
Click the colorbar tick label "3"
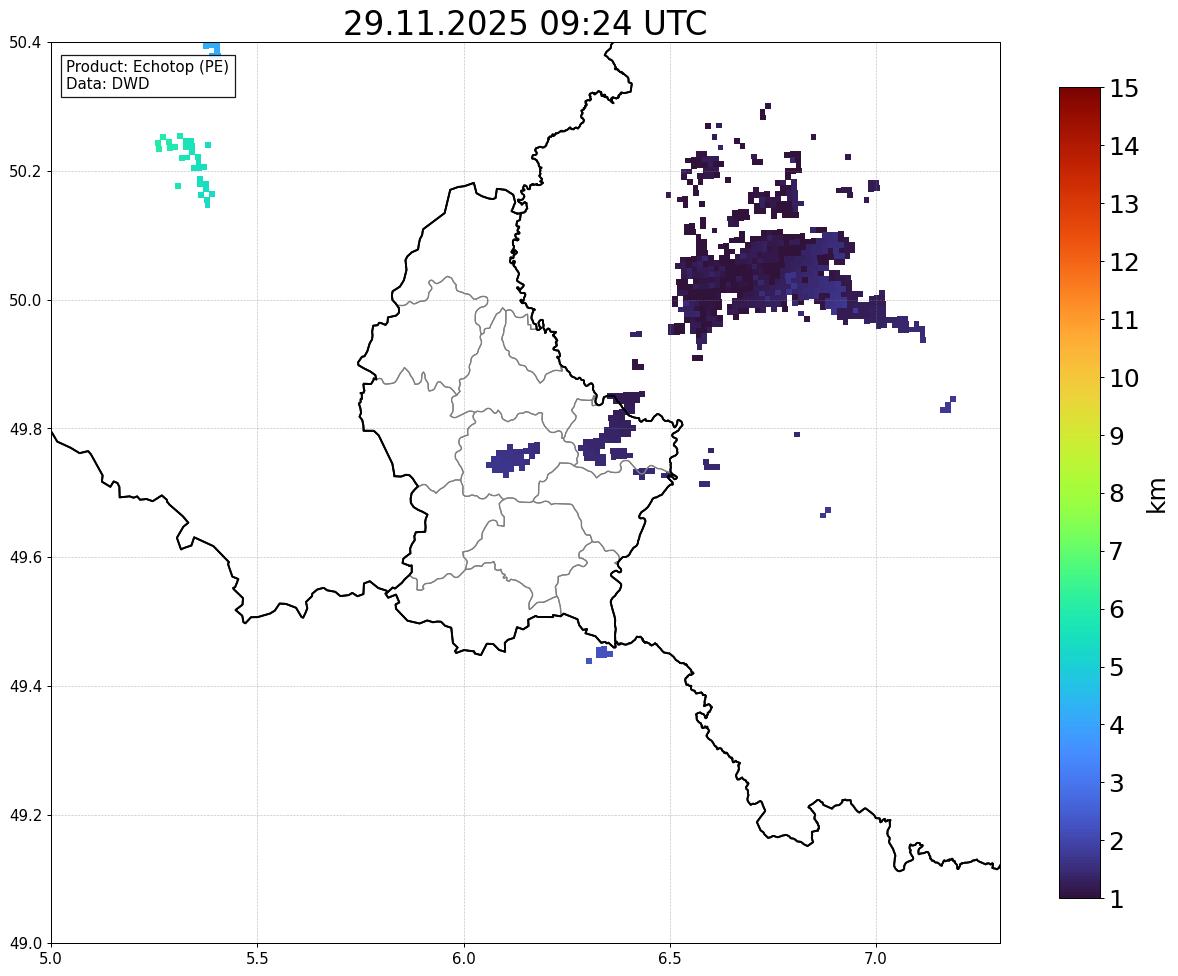click(1117, 783)
